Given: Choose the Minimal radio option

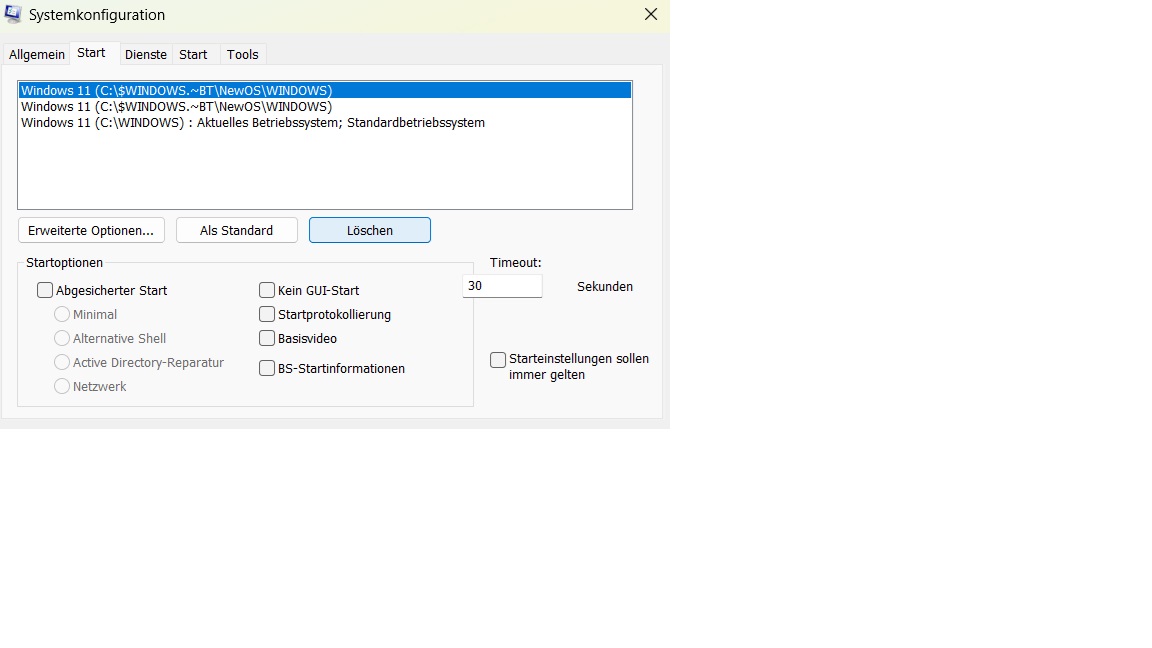Looking at the screenshot, I should [x=62, y=314].
